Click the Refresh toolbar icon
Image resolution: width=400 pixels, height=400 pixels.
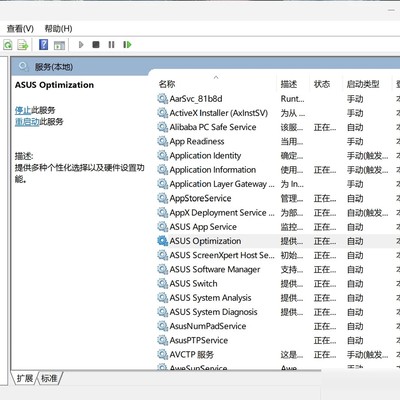(x=7, y=45)
